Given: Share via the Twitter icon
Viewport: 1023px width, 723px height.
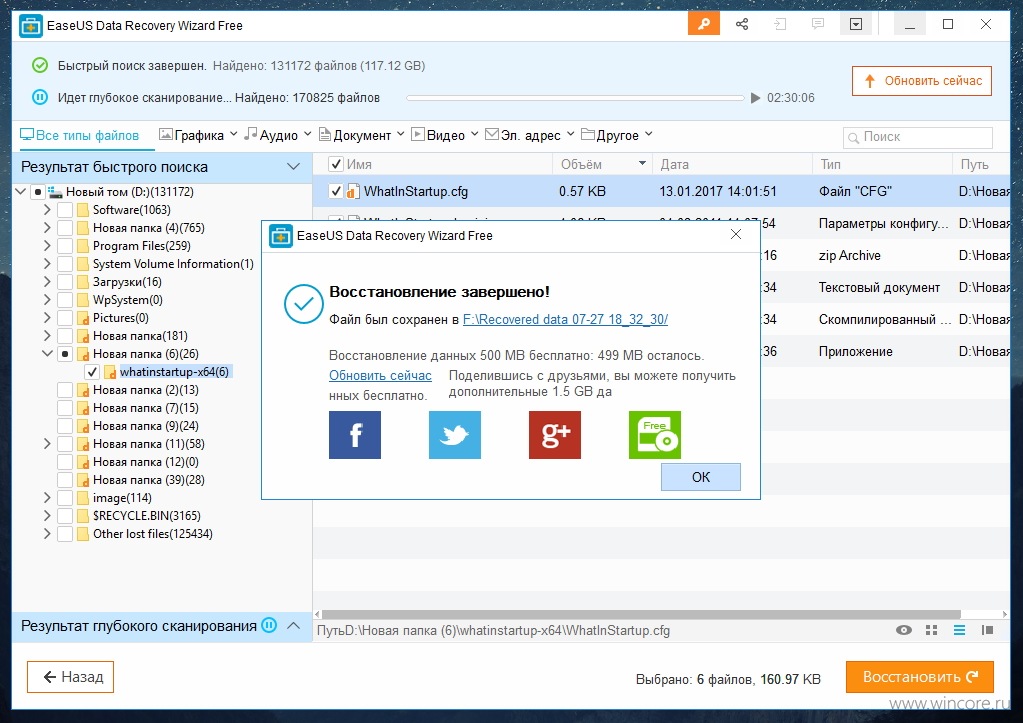Looking at the screenshot, I should [x=455, y=435].
